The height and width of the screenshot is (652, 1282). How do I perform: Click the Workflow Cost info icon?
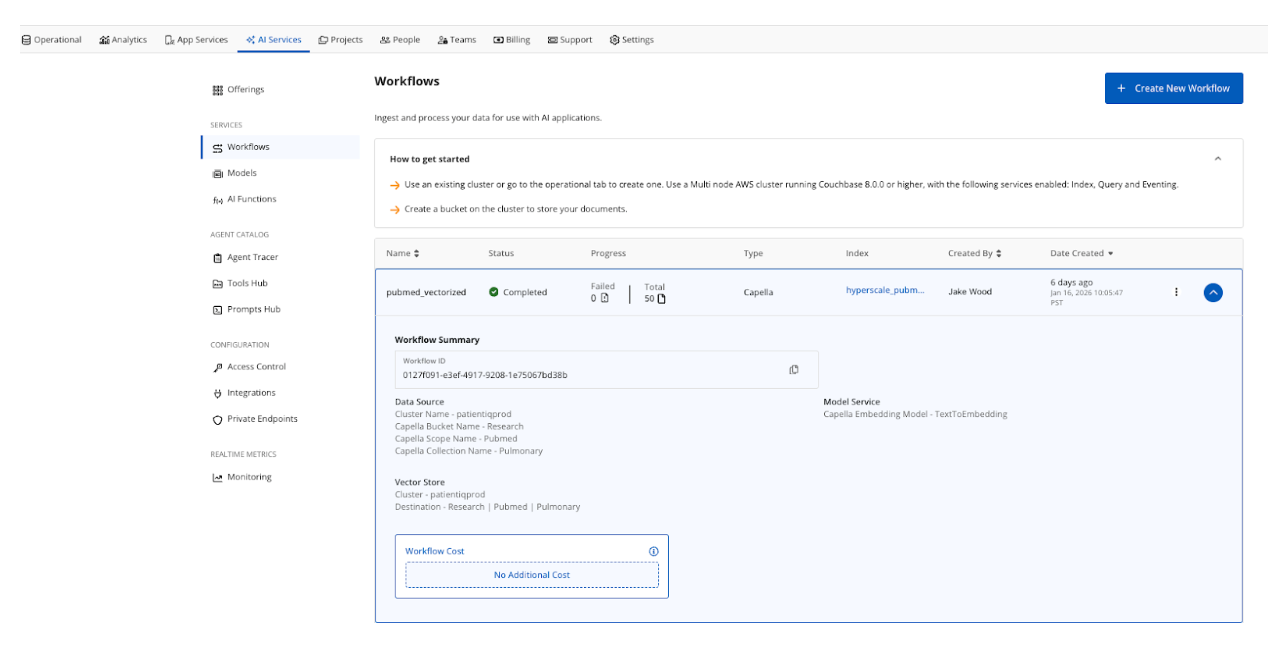653,551
